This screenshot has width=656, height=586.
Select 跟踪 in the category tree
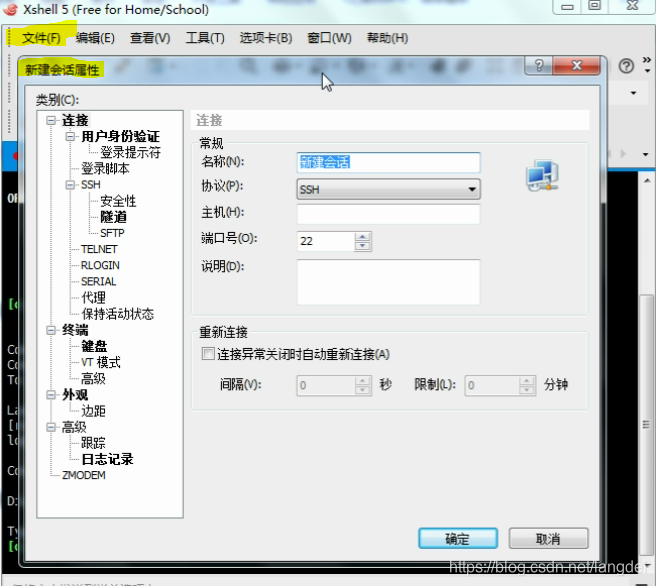click(x=93, y=443)
